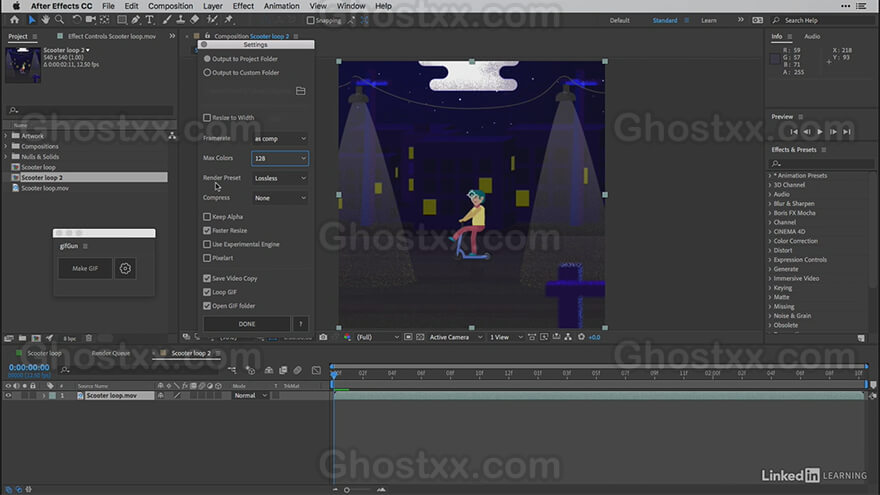Expand Color Correction effects category
880x495 pixels.
click(770, 241)
